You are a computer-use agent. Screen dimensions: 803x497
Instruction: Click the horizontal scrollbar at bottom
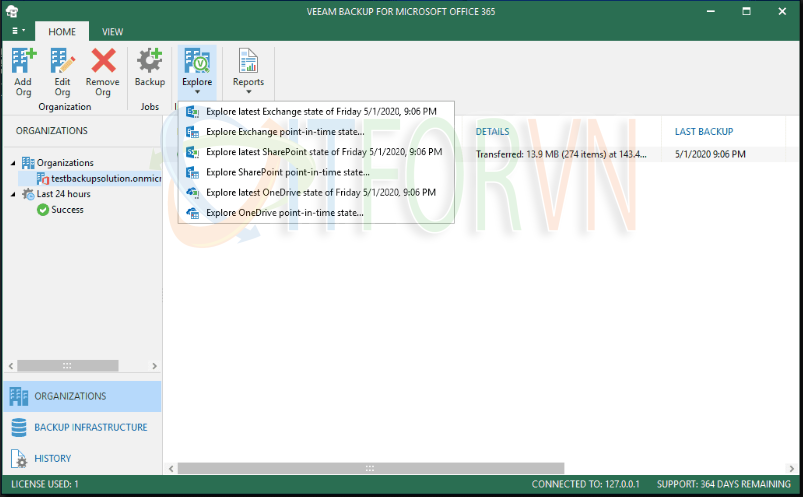369,468
